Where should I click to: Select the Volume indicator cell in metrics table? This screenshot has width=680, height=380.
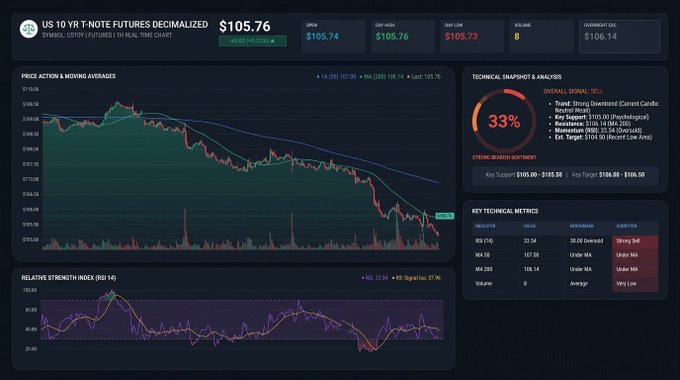484,284
